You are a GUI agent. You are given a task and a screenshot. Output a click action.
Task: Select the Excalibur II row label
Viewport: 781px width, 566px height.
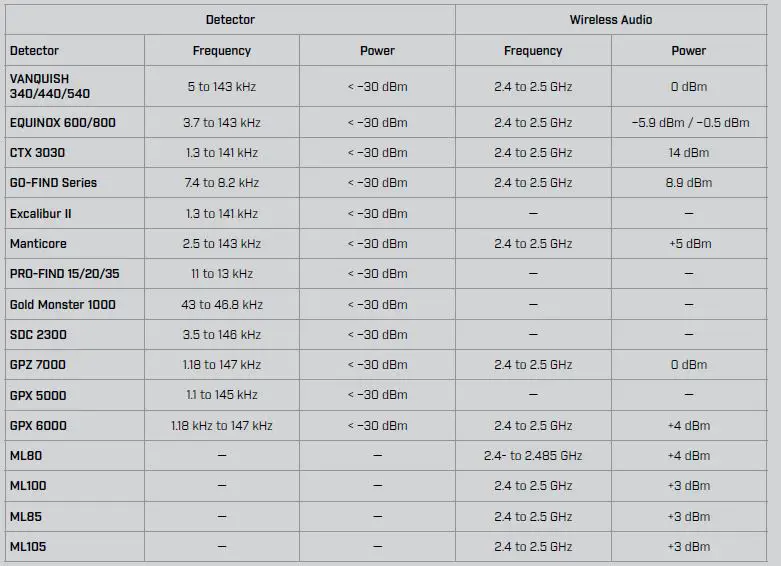coord(41,214)
